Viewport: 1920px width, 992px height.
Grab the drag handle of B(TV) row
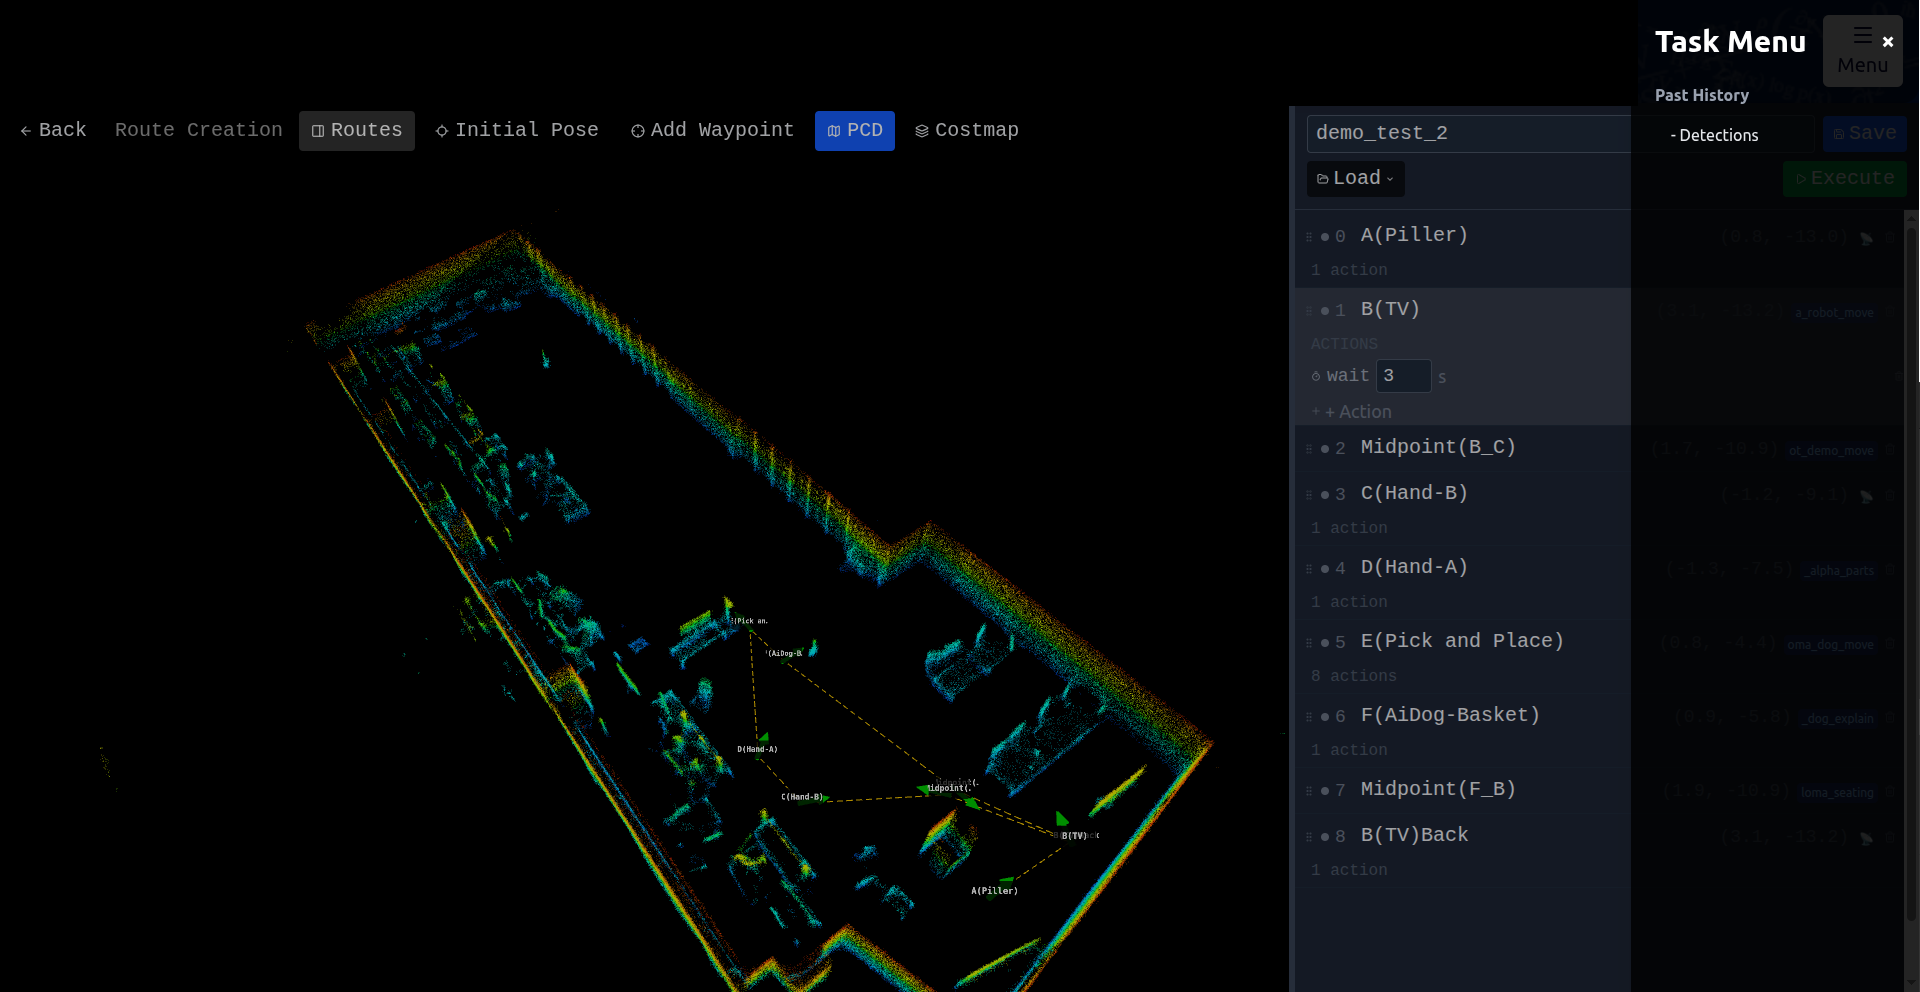[1309, 311]
